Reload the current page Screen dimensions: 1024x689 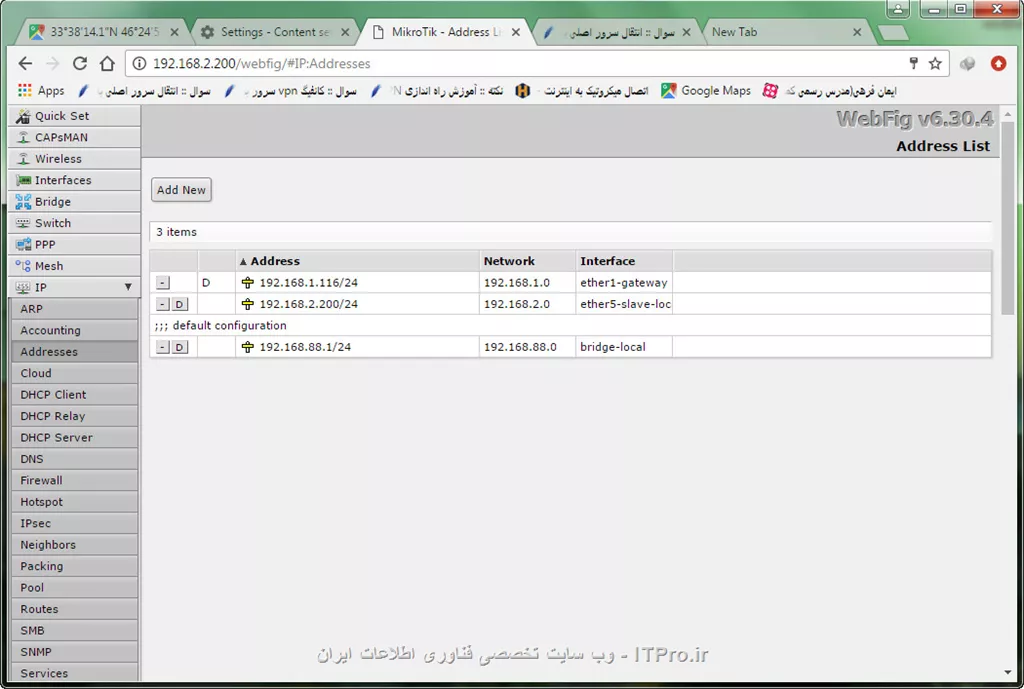coord(80,63)
